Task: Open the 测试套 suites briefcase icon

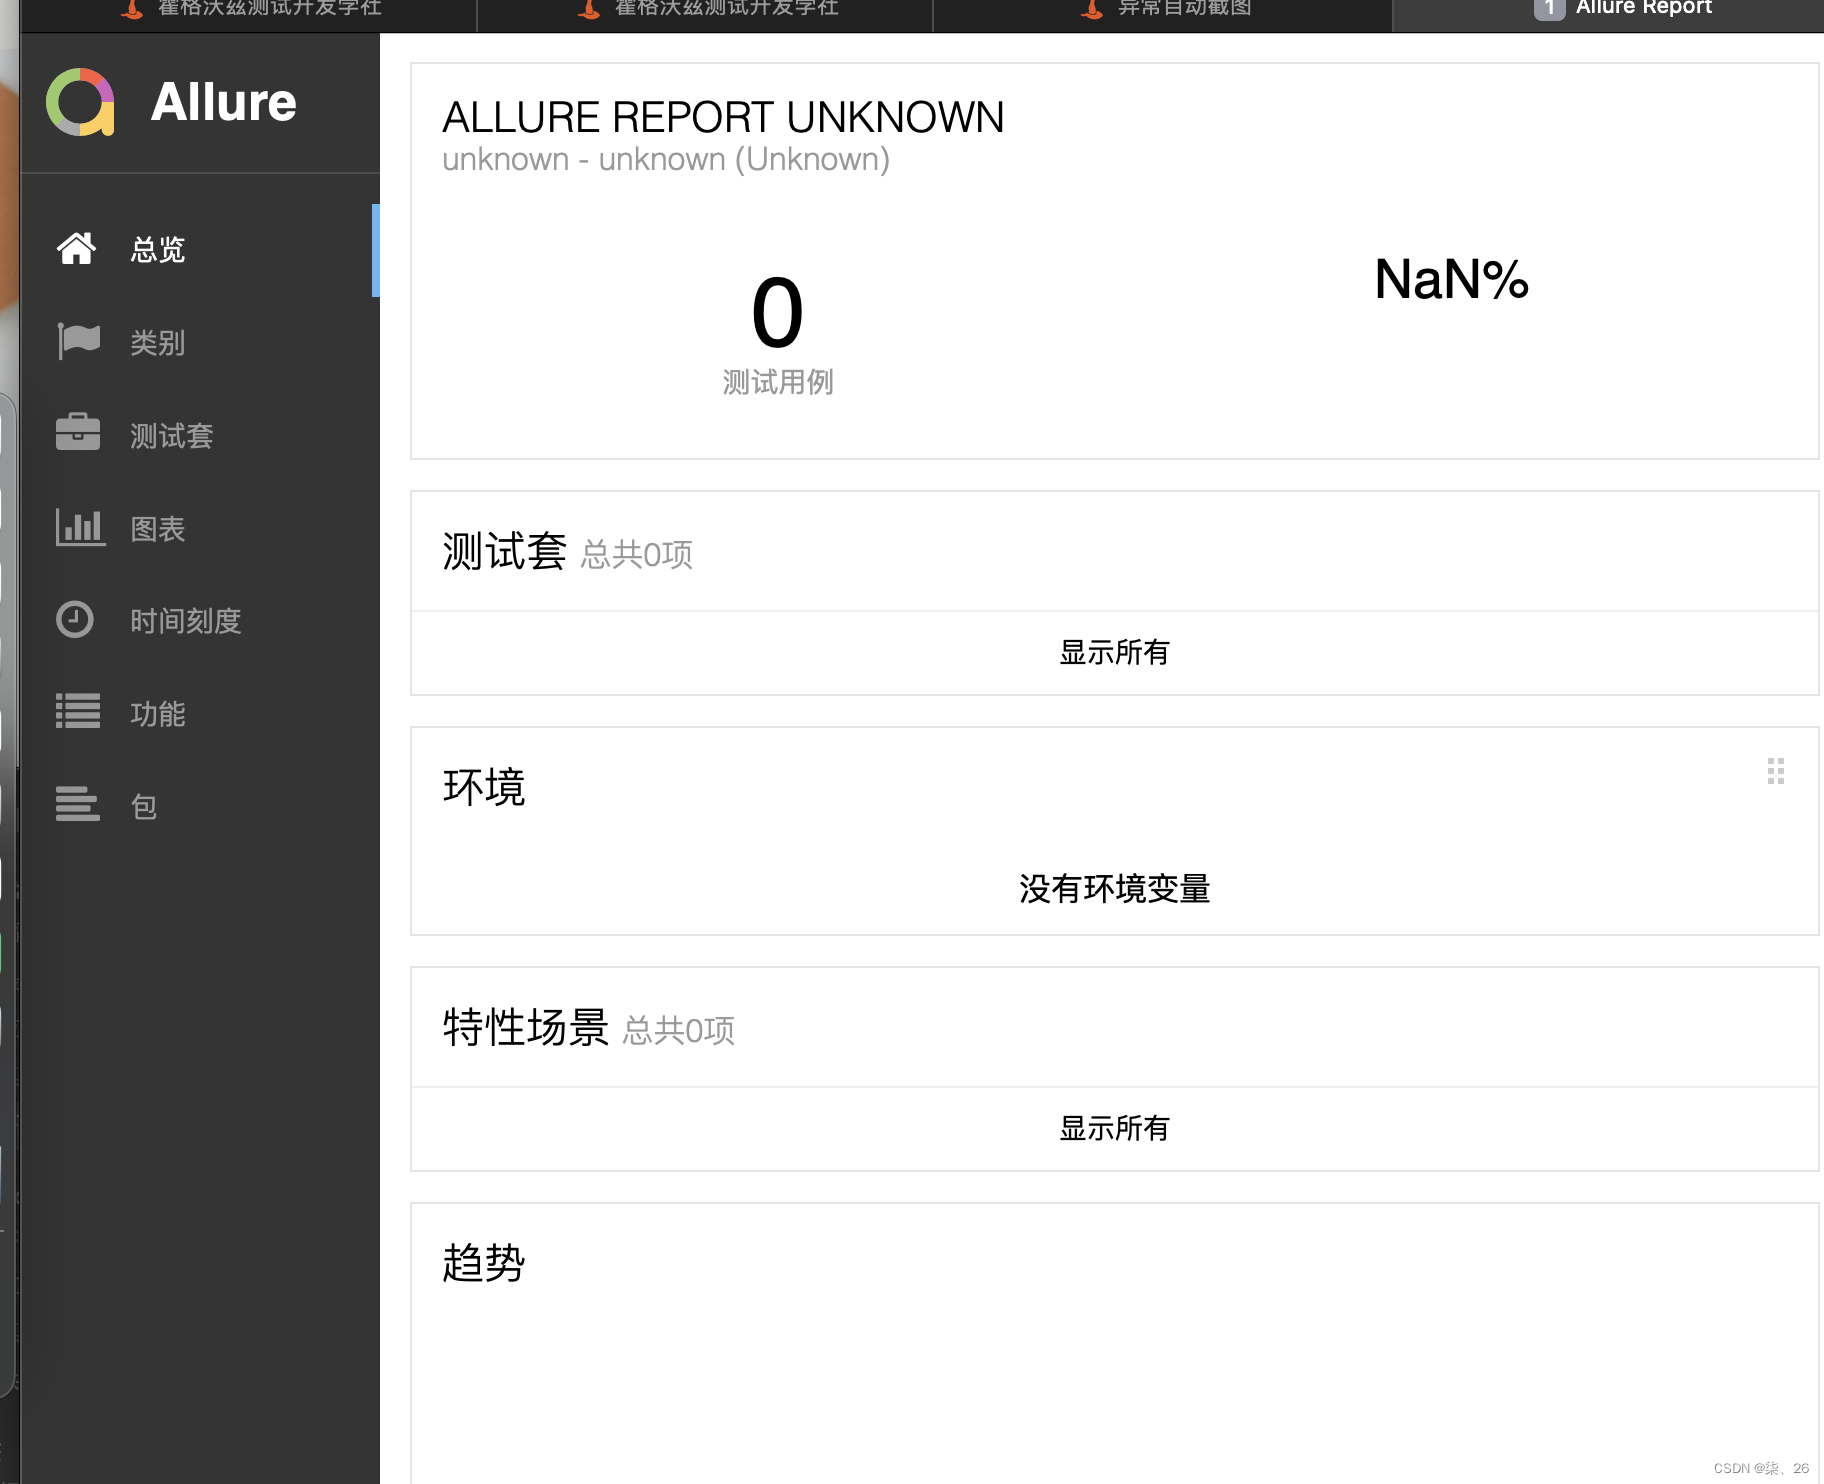Action: [x=78, y=434]
